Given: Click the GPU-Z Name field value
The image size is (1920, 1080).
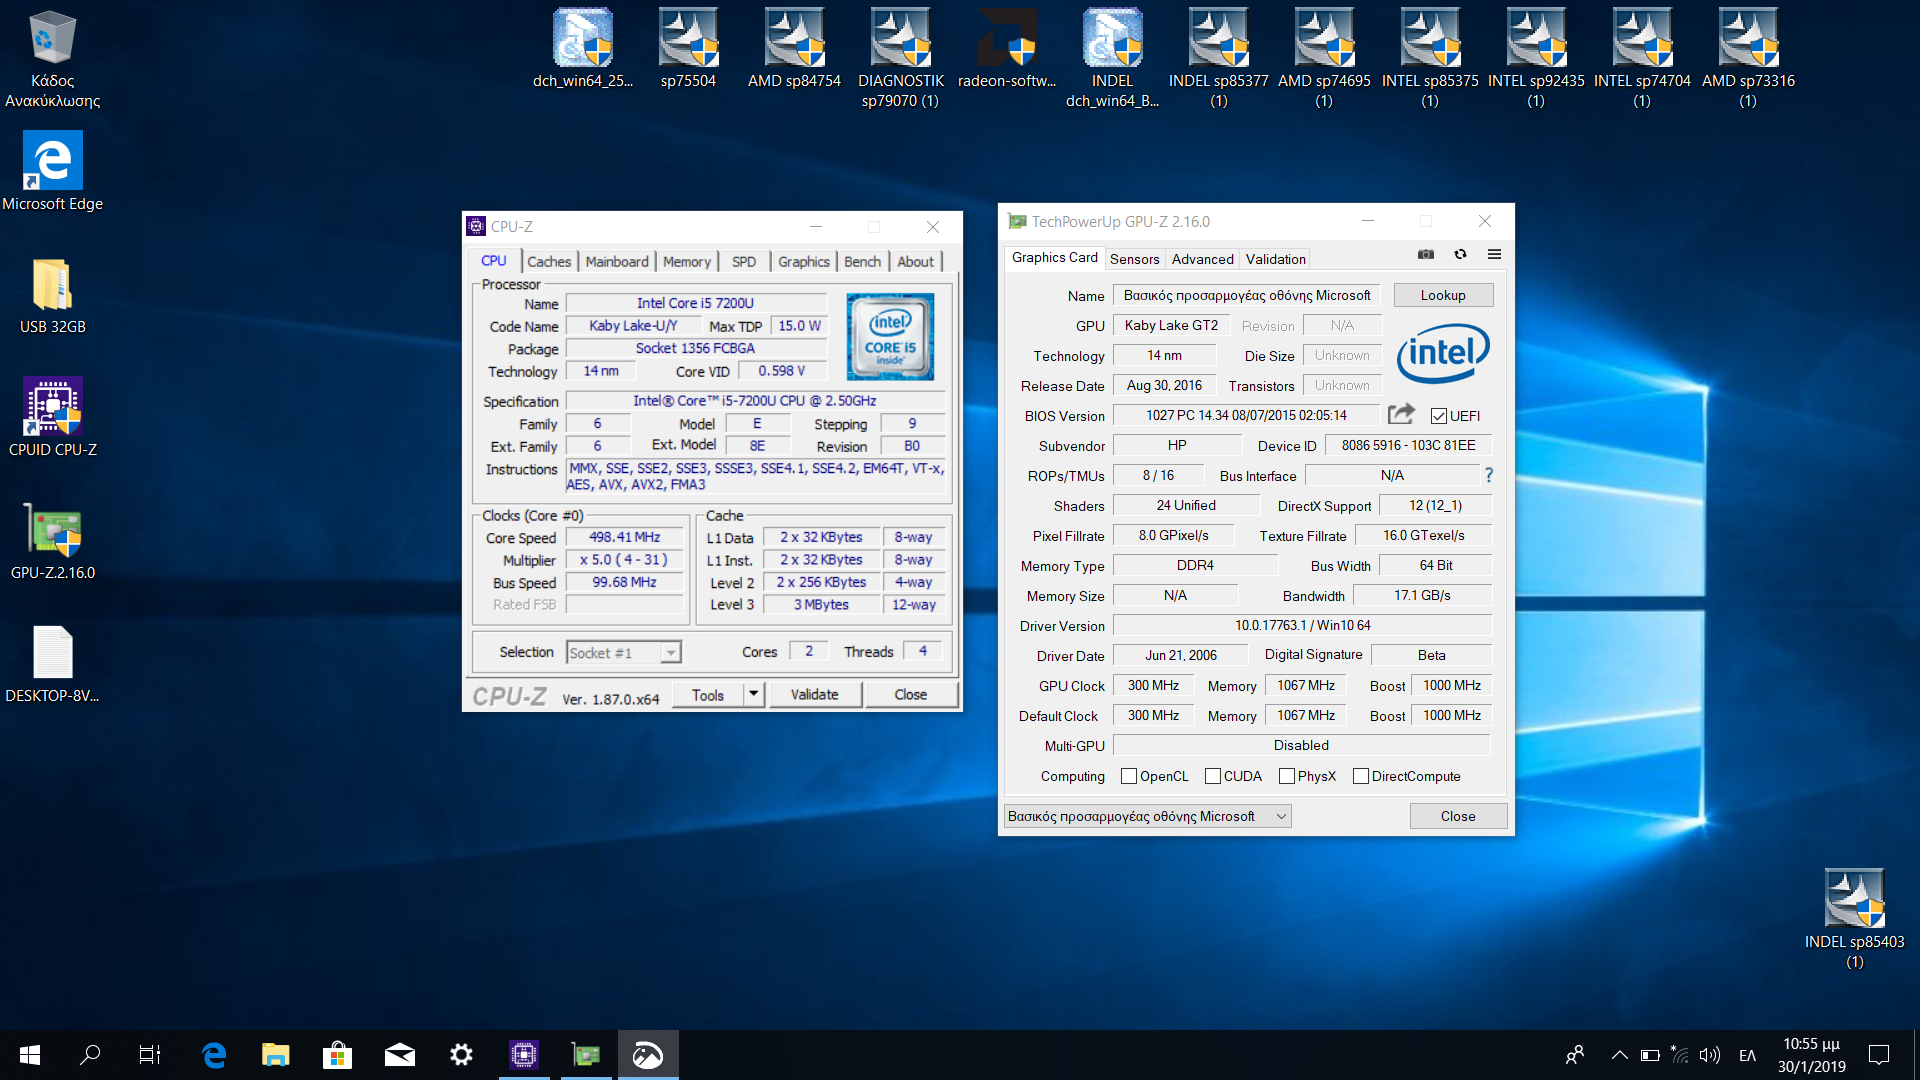Looking at the screenshot, I should coord(1247,295).
